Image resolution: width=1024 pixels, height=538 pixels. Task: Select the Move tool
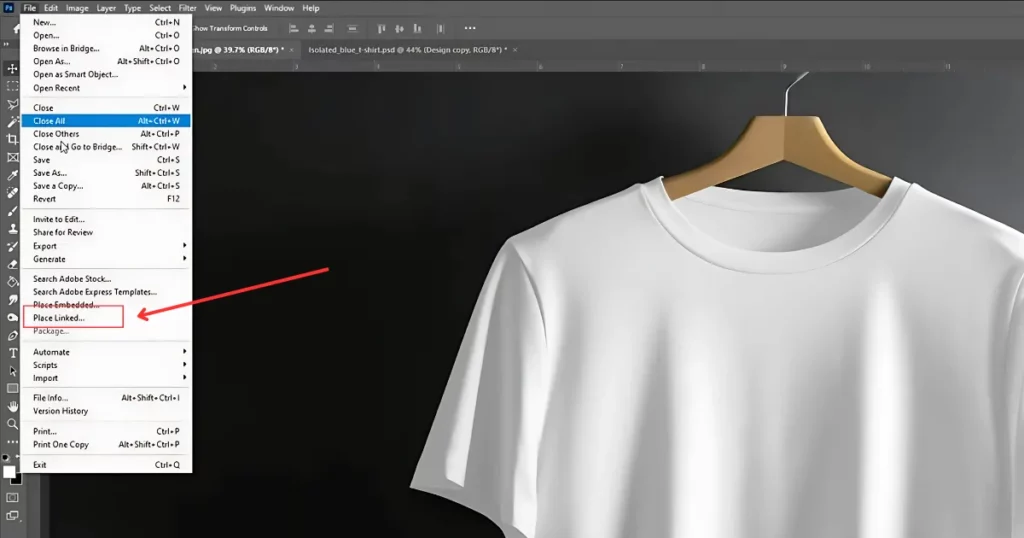coord(13,68)
